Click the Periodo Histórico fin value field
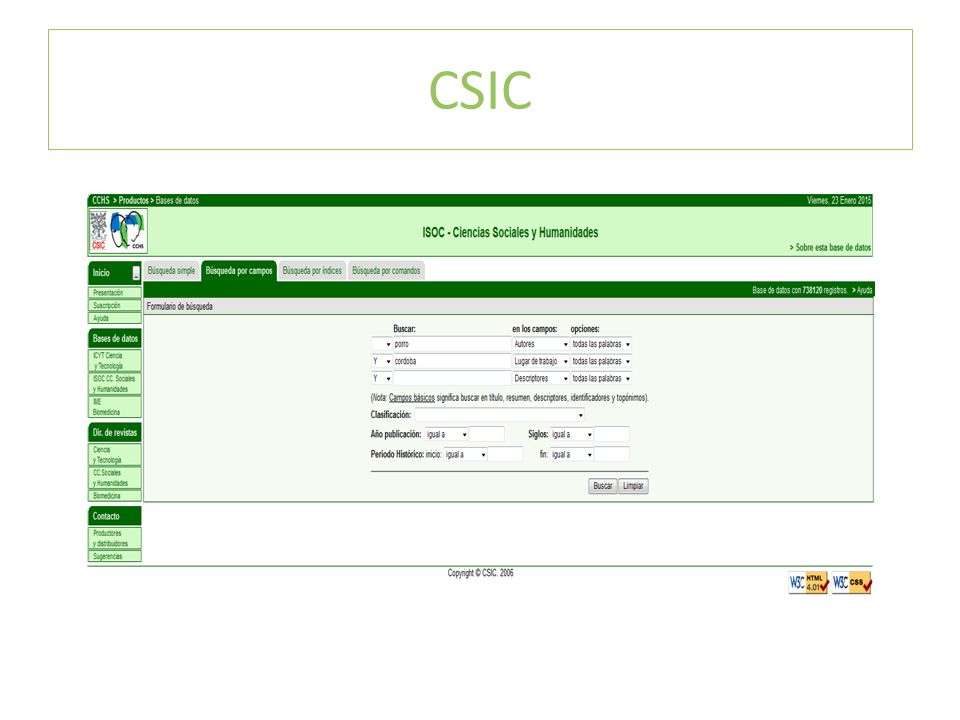 click(x=612, y=455)
